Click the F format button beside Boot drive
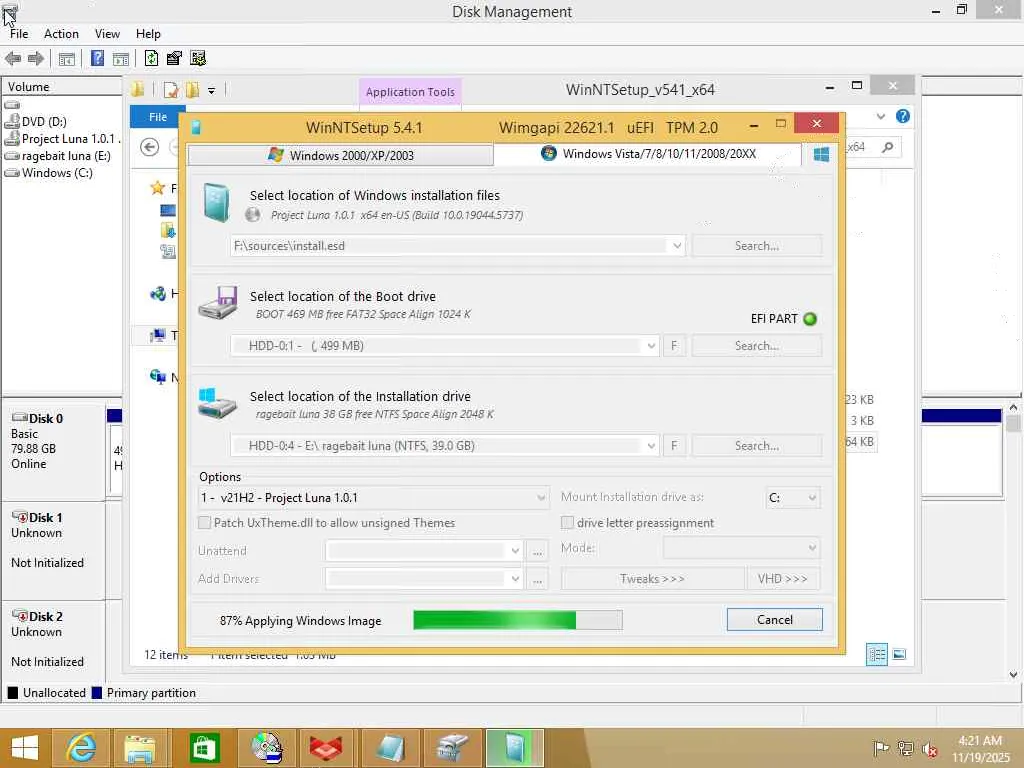The width and height of the screenshot is (1024, 768). coord(674,345)
